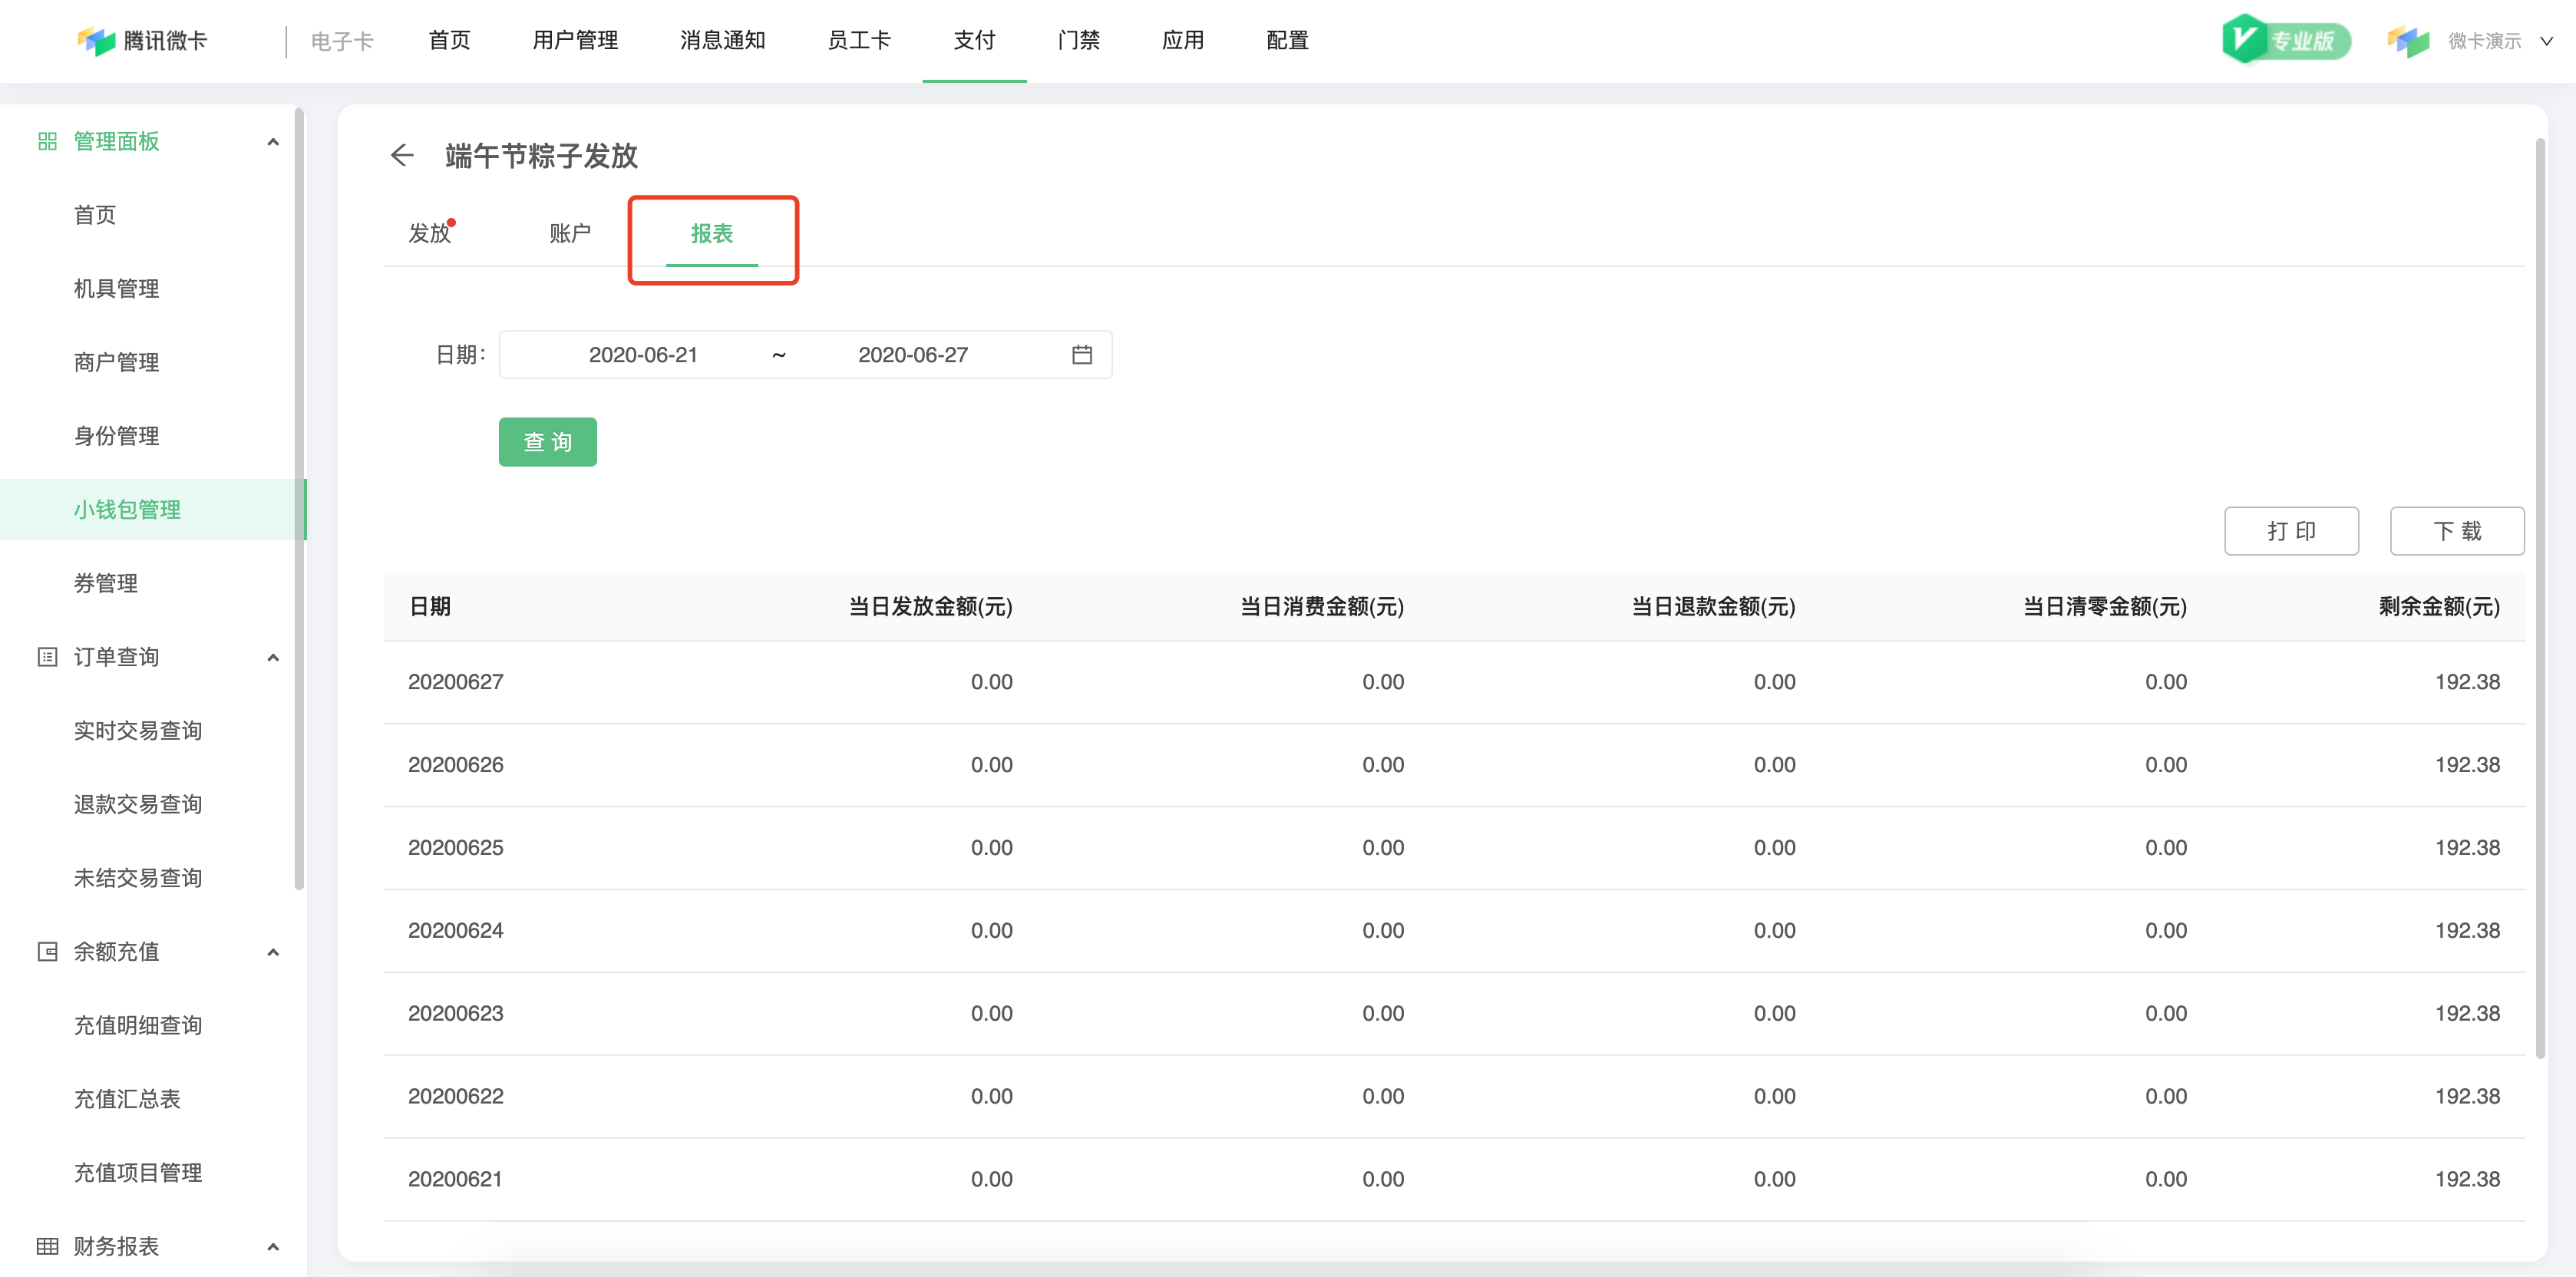Click the 当日退款金额(元) column header
This screenshot has height=1277, width=2576.
point(1714,607)
